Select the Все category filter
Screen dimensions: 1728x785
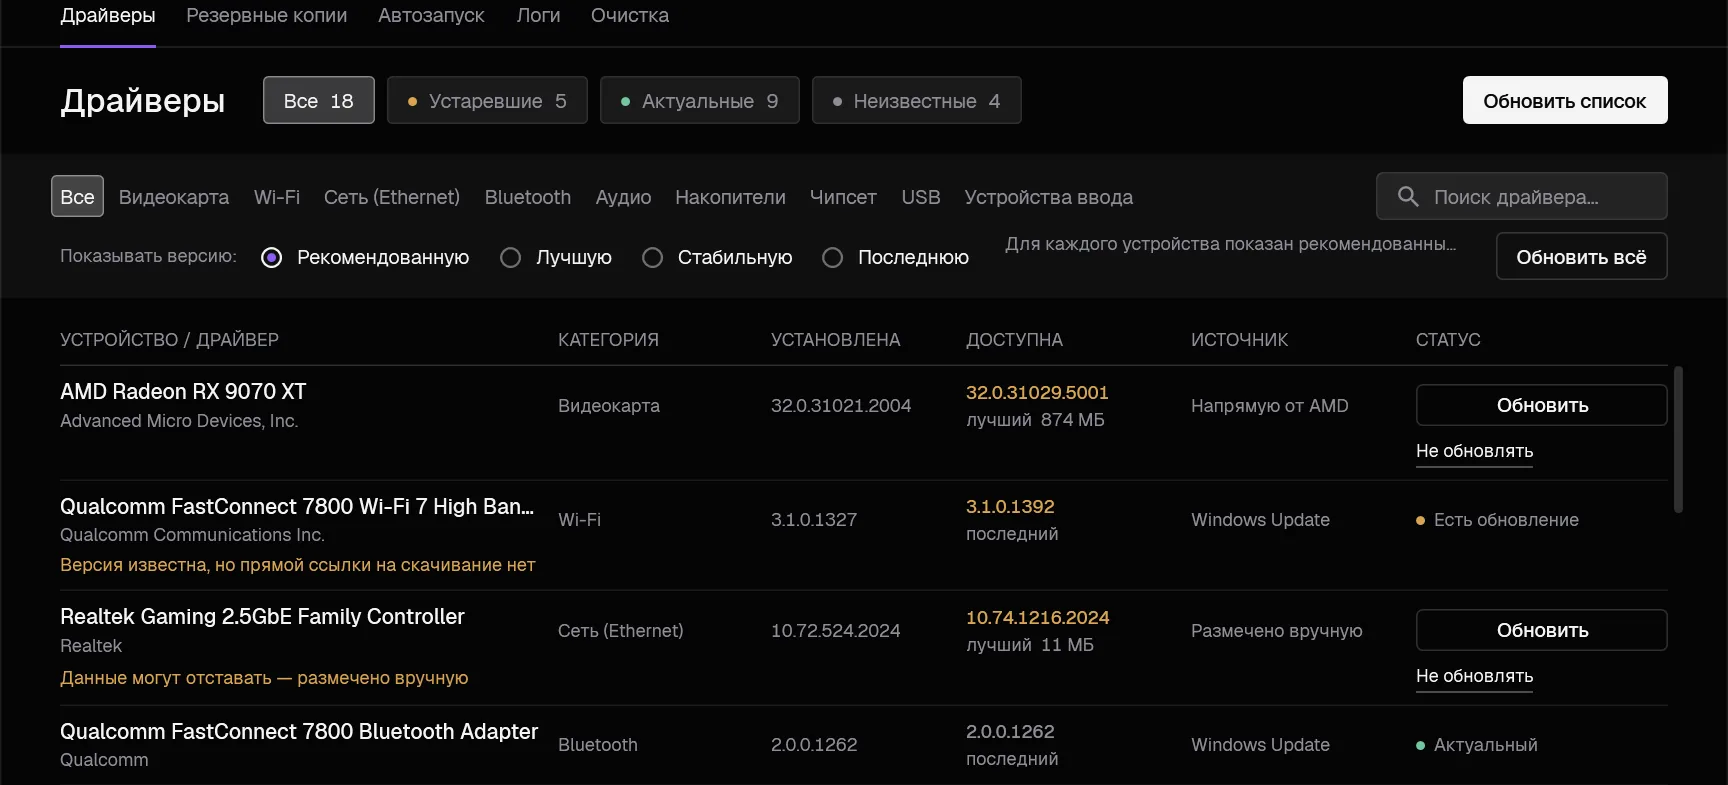(x=77, y=197)
